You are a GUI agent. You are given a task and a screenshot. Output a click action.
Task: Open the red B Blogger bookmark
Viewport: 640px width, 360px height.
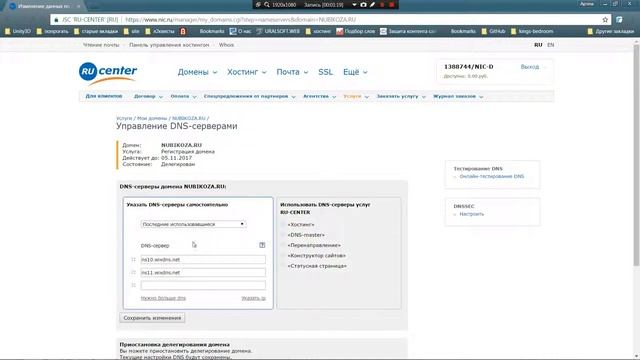coord(183,31)
